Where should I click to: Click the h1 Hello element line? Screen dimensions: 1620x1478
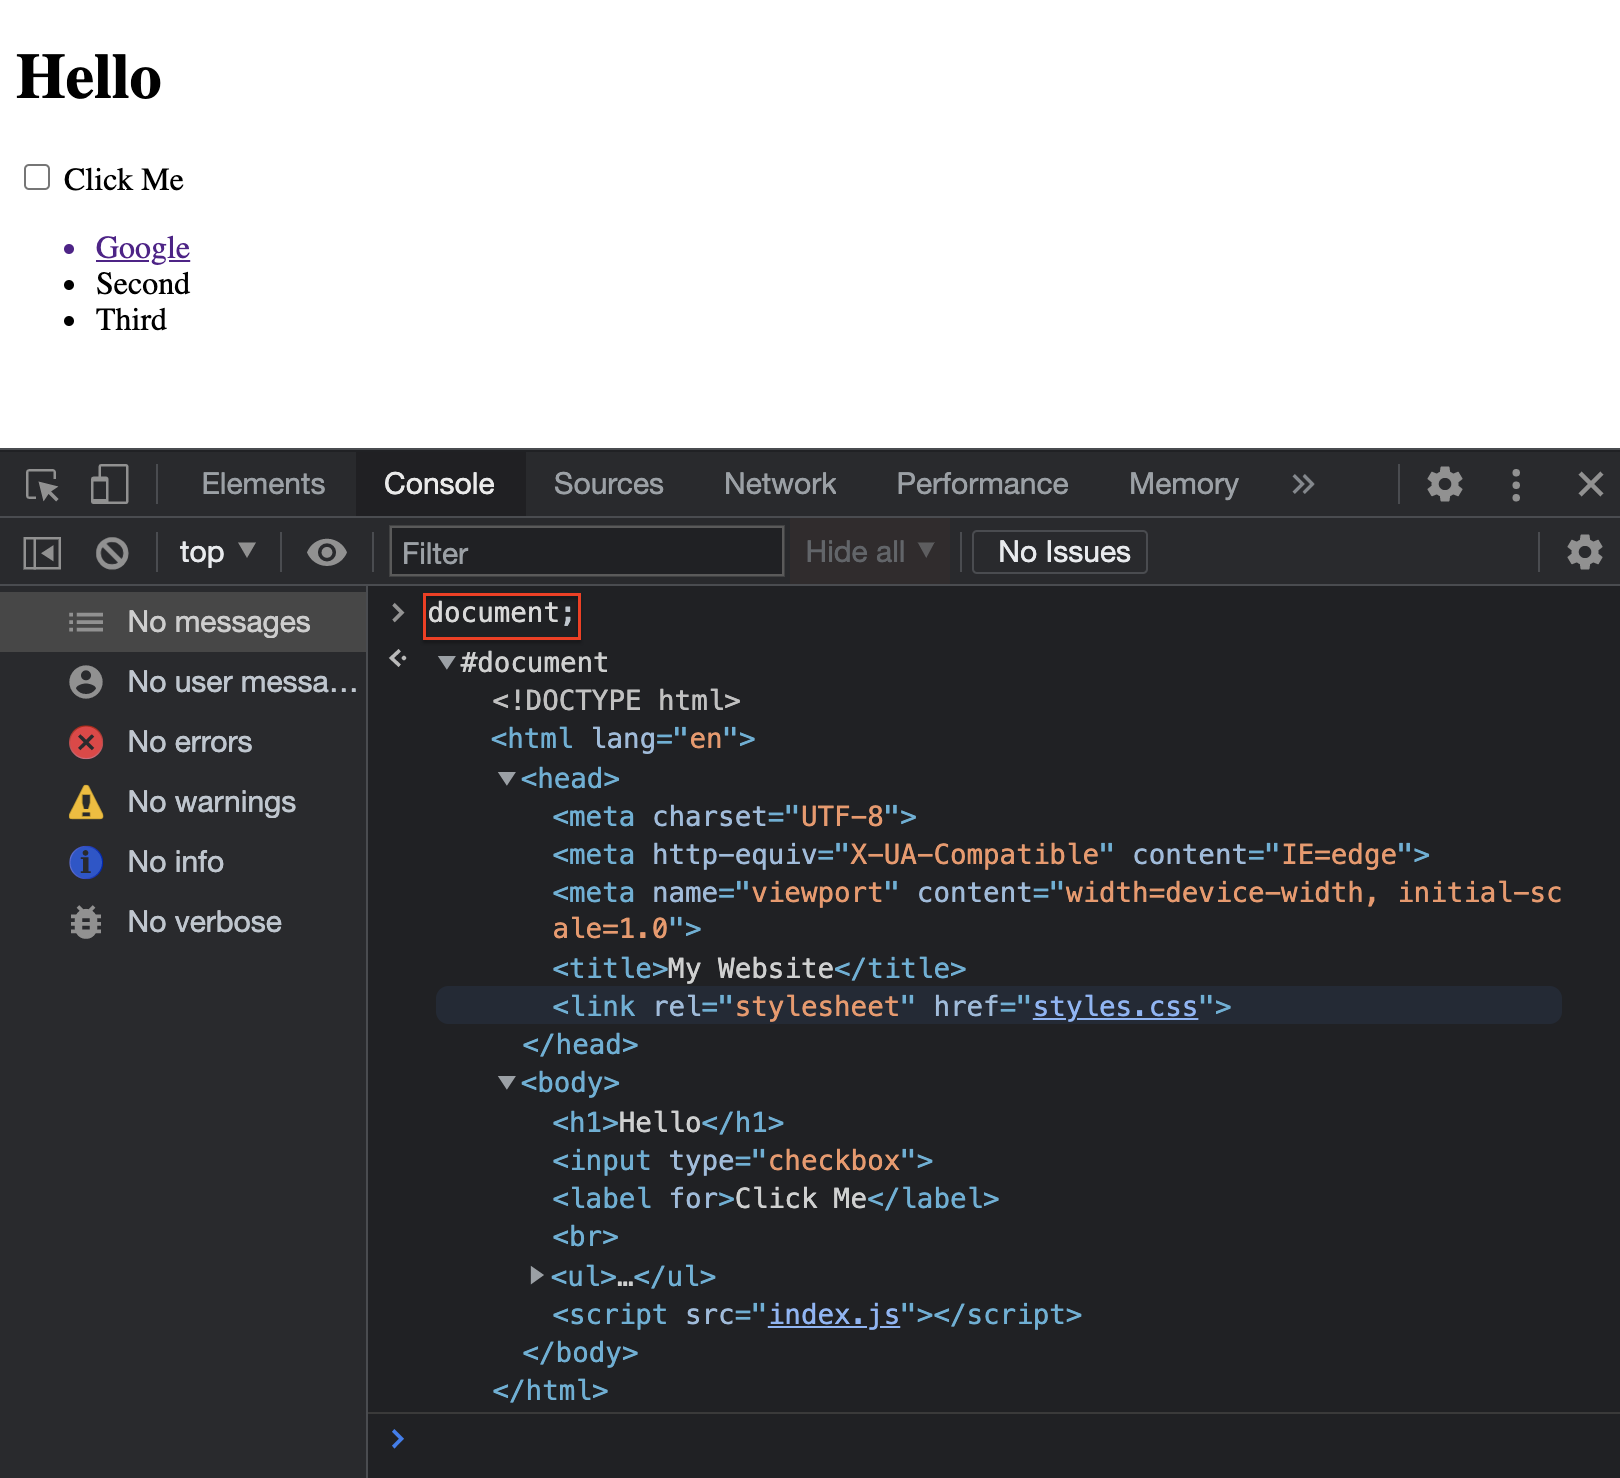coord(668,1122)
